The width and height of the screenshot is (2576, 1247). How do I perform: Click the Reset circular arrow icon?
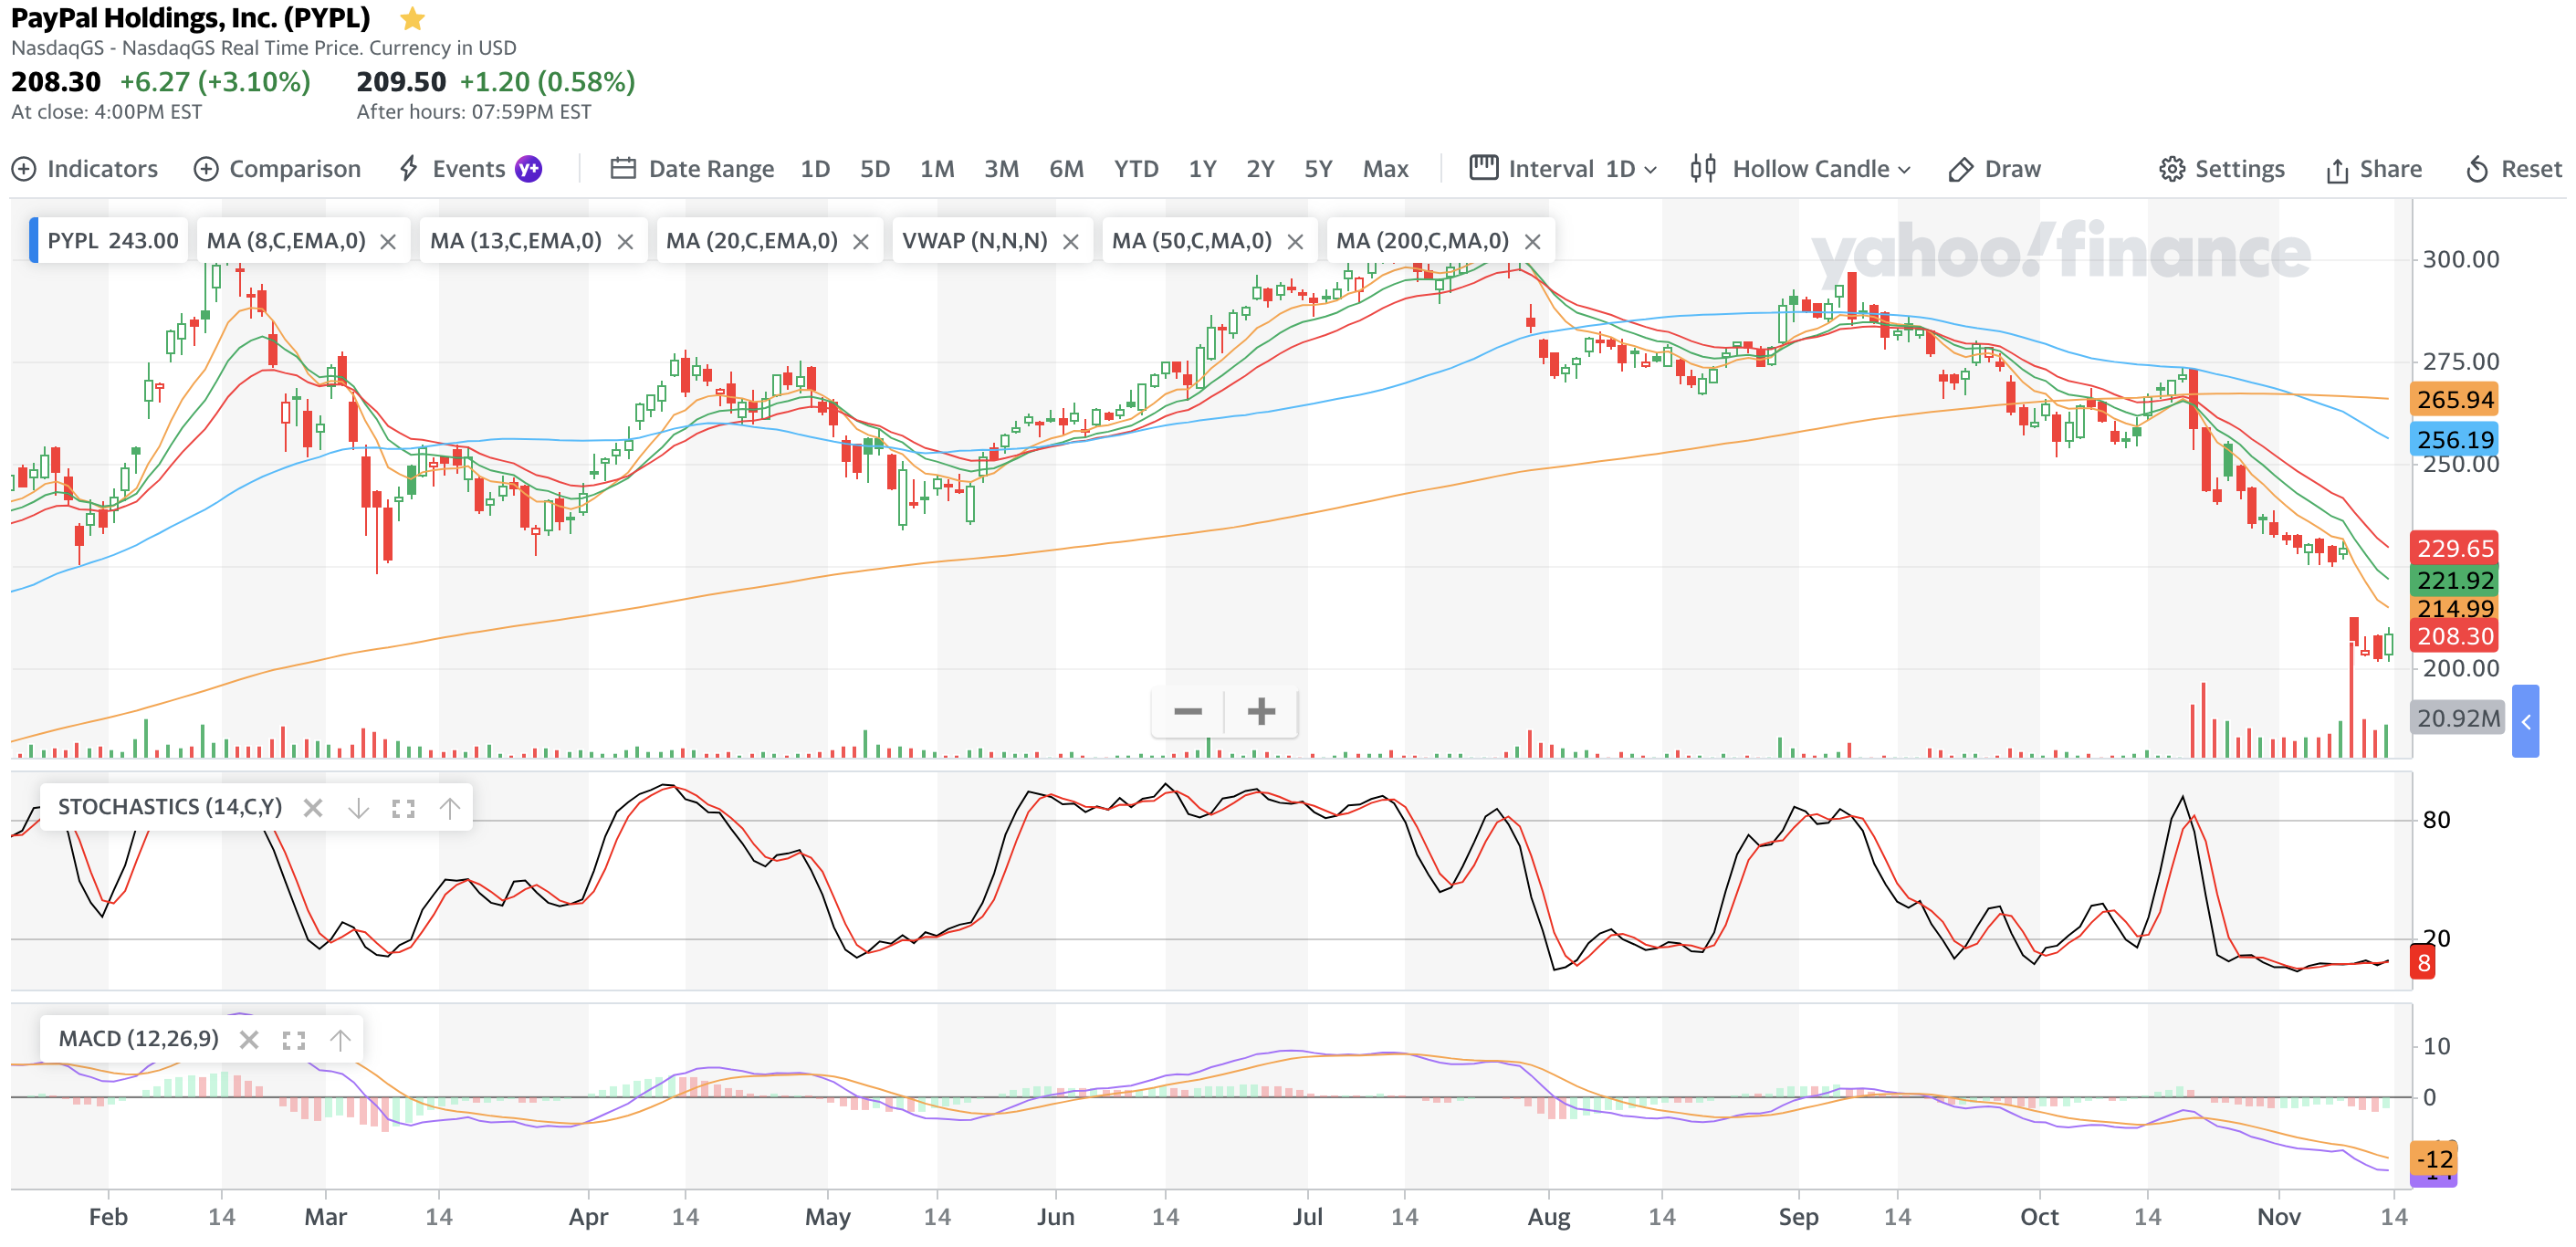[x=2476, y=169]
